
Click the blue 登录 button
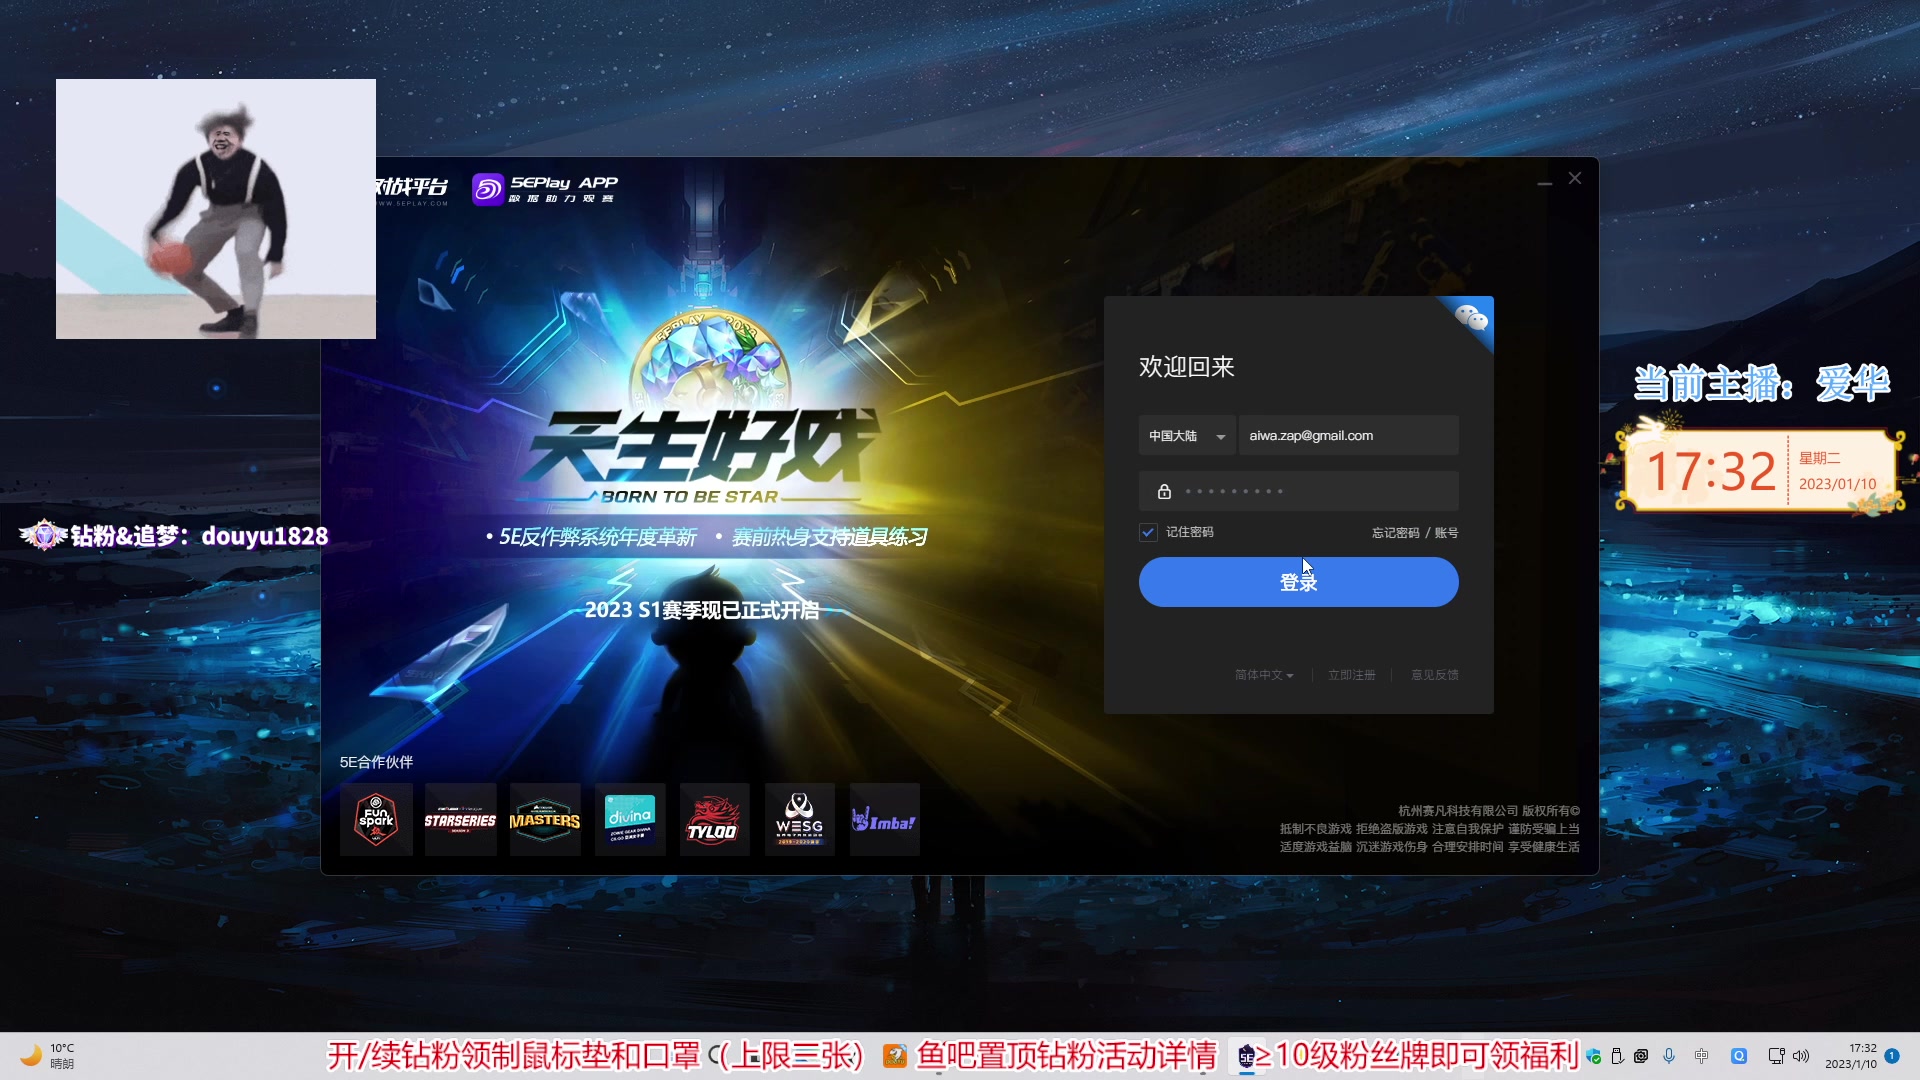(1298, 582)
